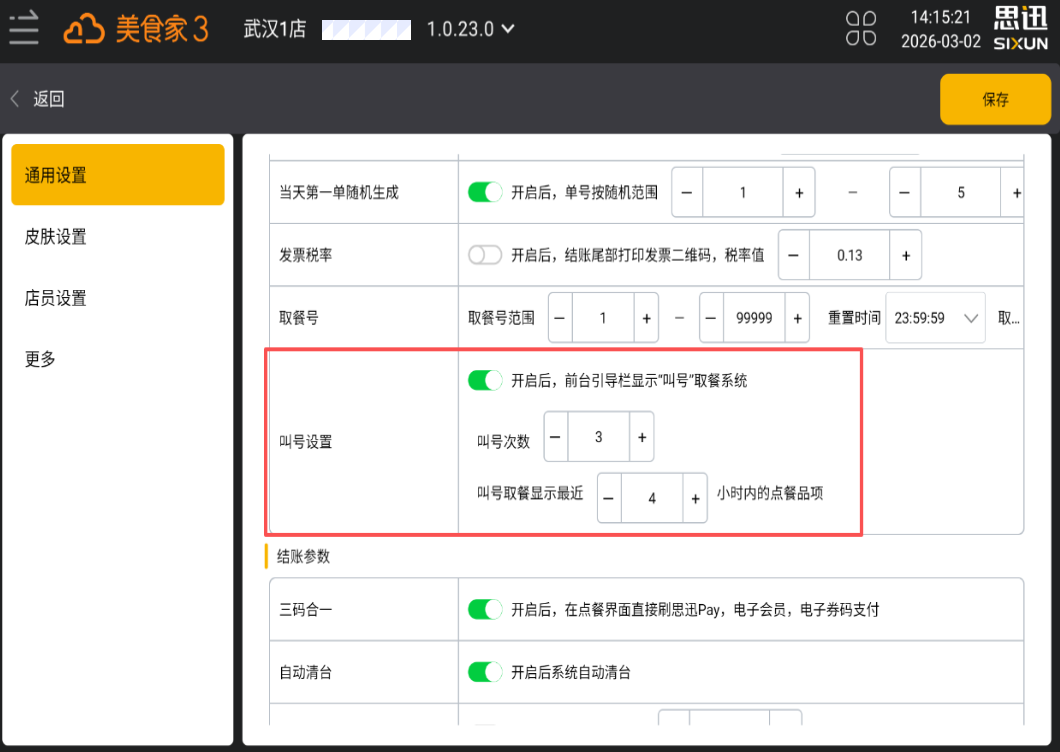Click the 取餐号范围 99999 input field
The image size is (1060, 752).
click(x=754, y=318)
